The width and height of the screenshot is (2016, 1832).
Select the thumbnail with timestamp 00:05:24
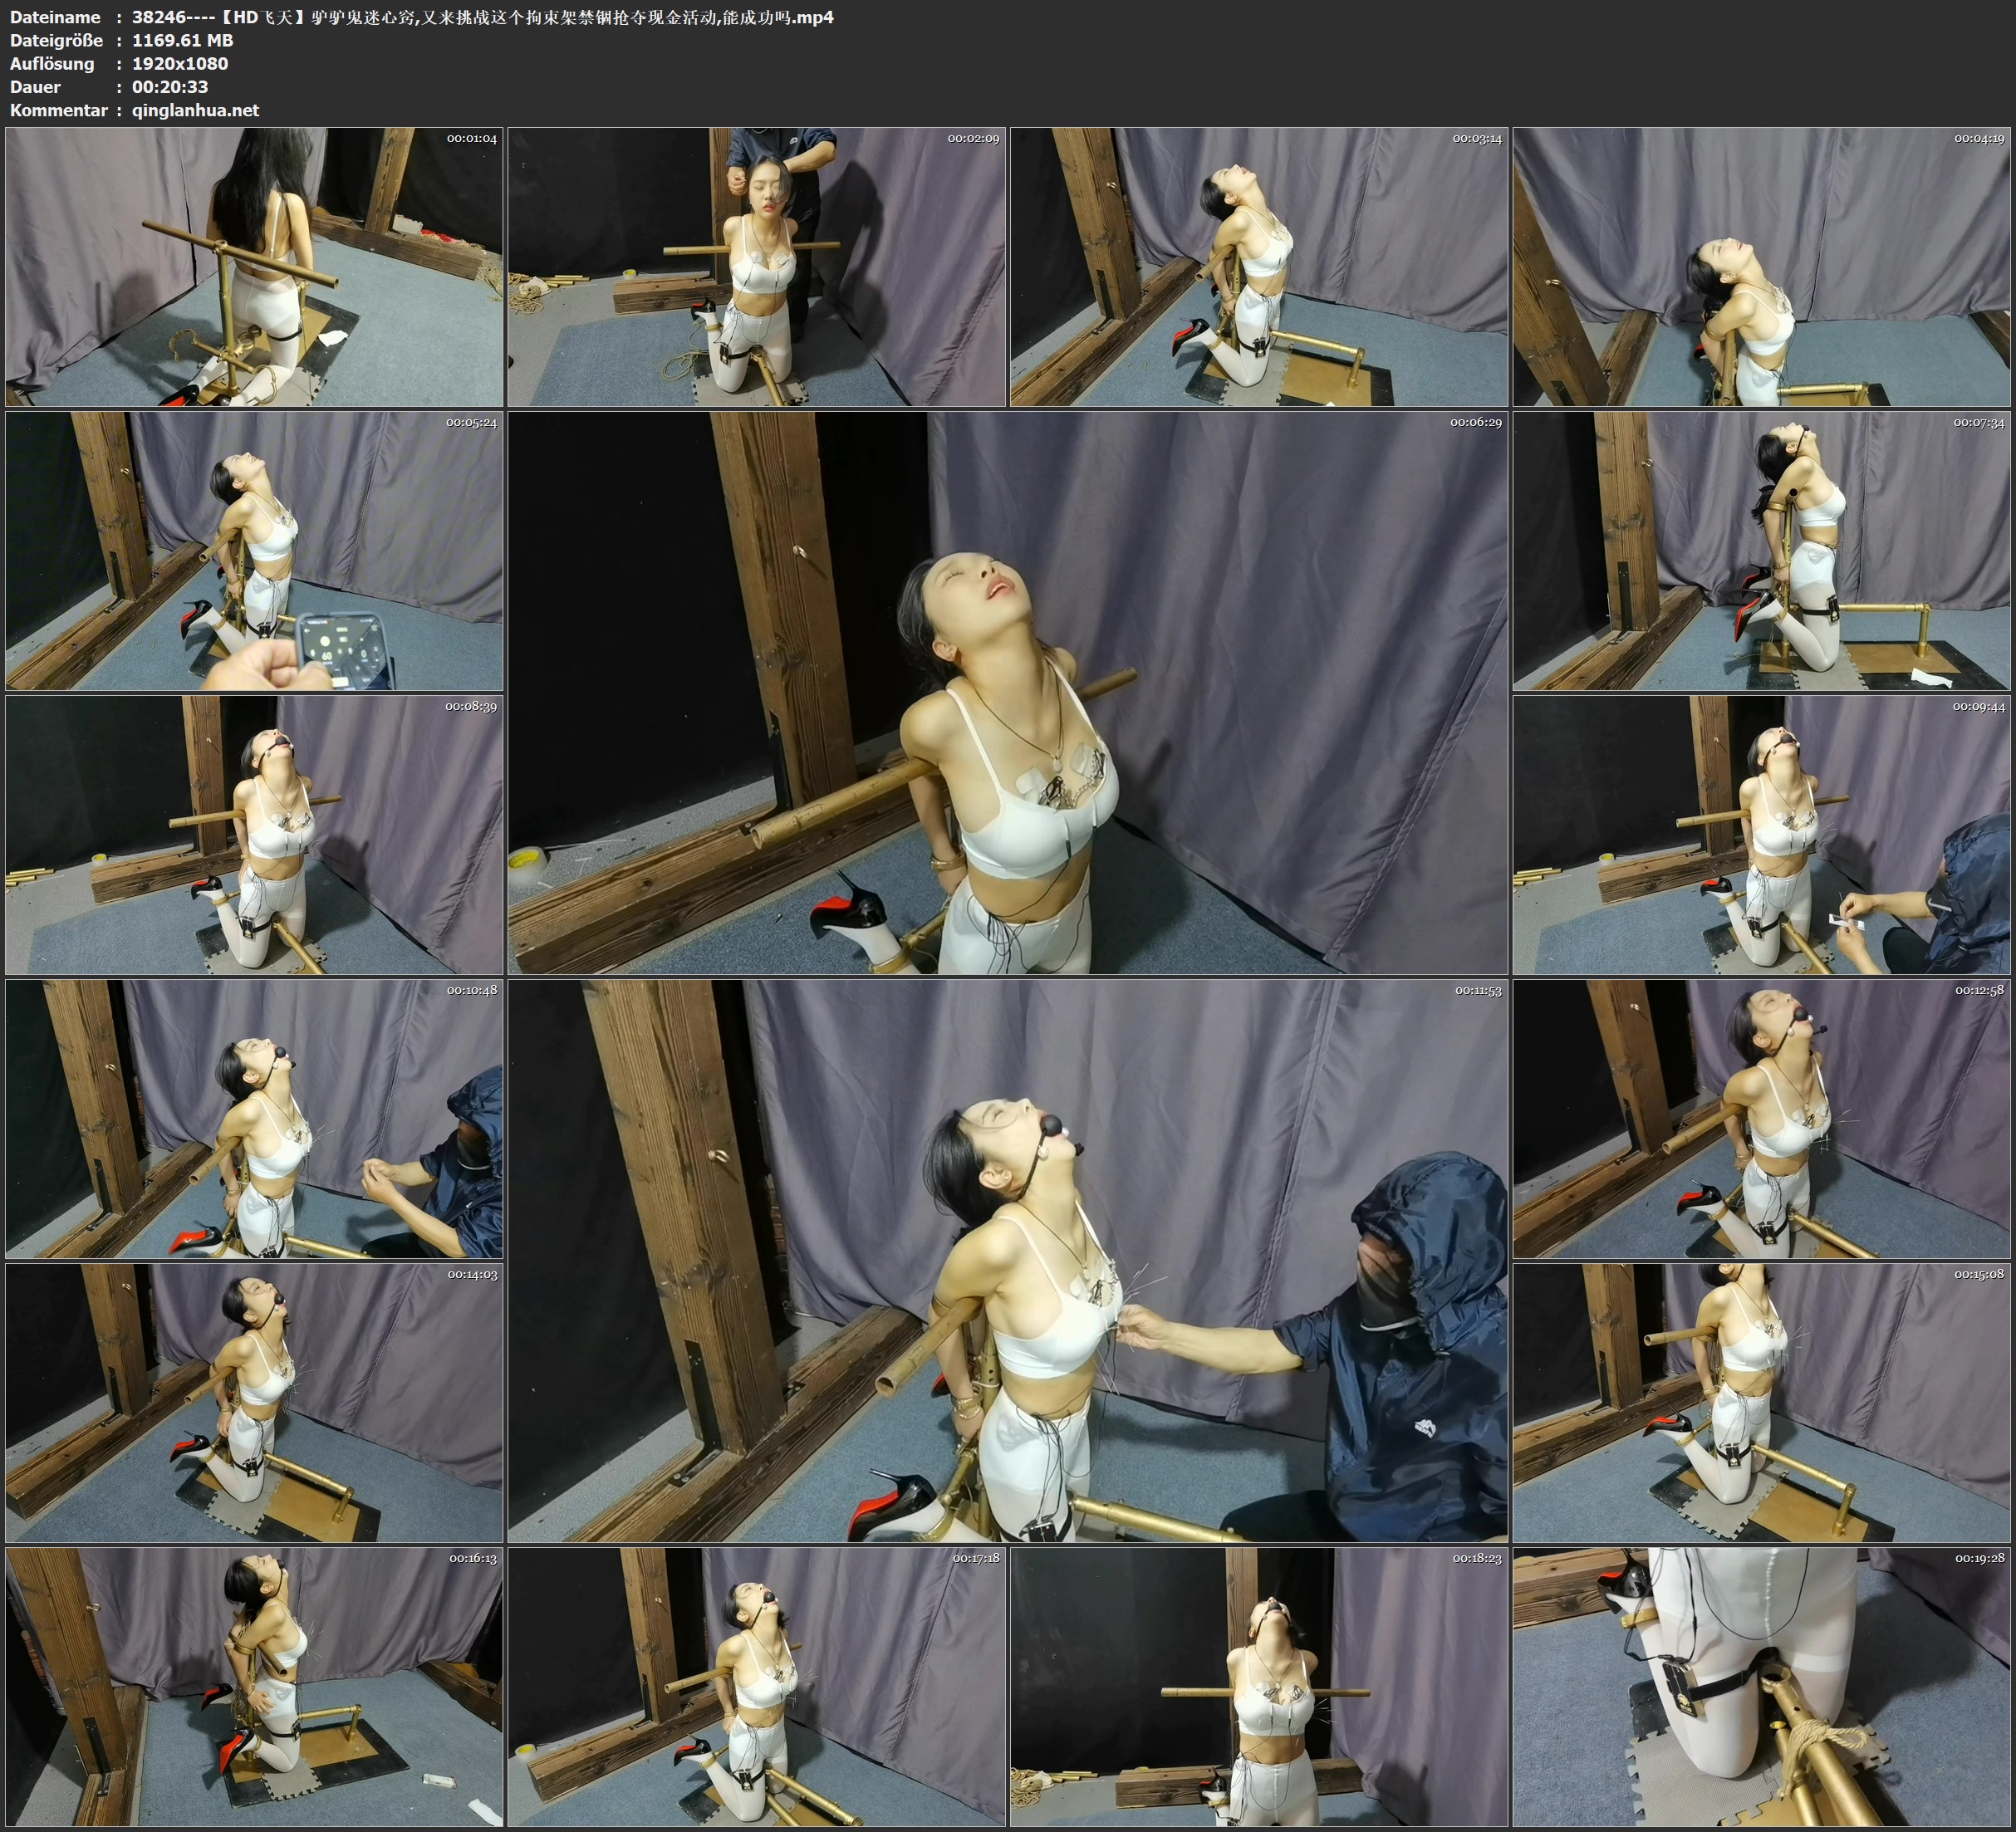click(254, 551)
